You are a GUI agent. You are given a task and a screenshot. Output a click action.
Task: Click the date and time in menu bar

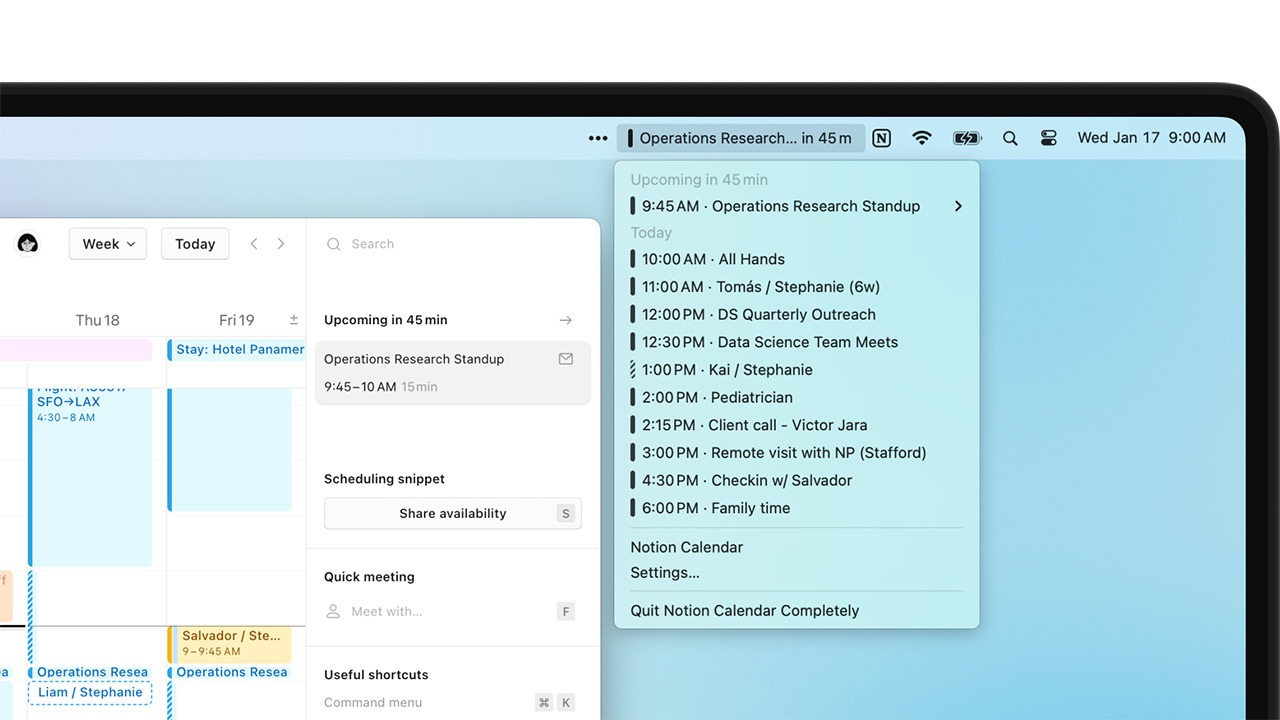pyautogui.click(x=1151, y=137)
